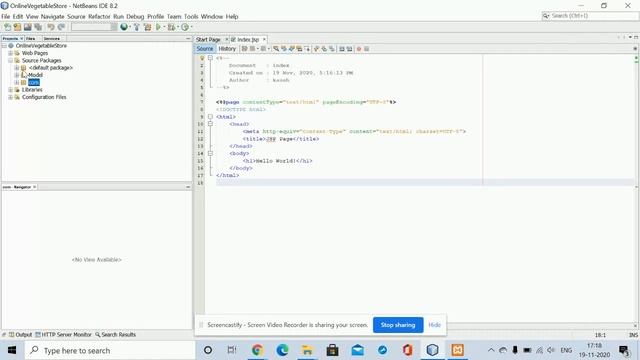Toggle Rectangular Selection icon in editor toolbar
Screen dimensions: 640x360
pos(307,49)
